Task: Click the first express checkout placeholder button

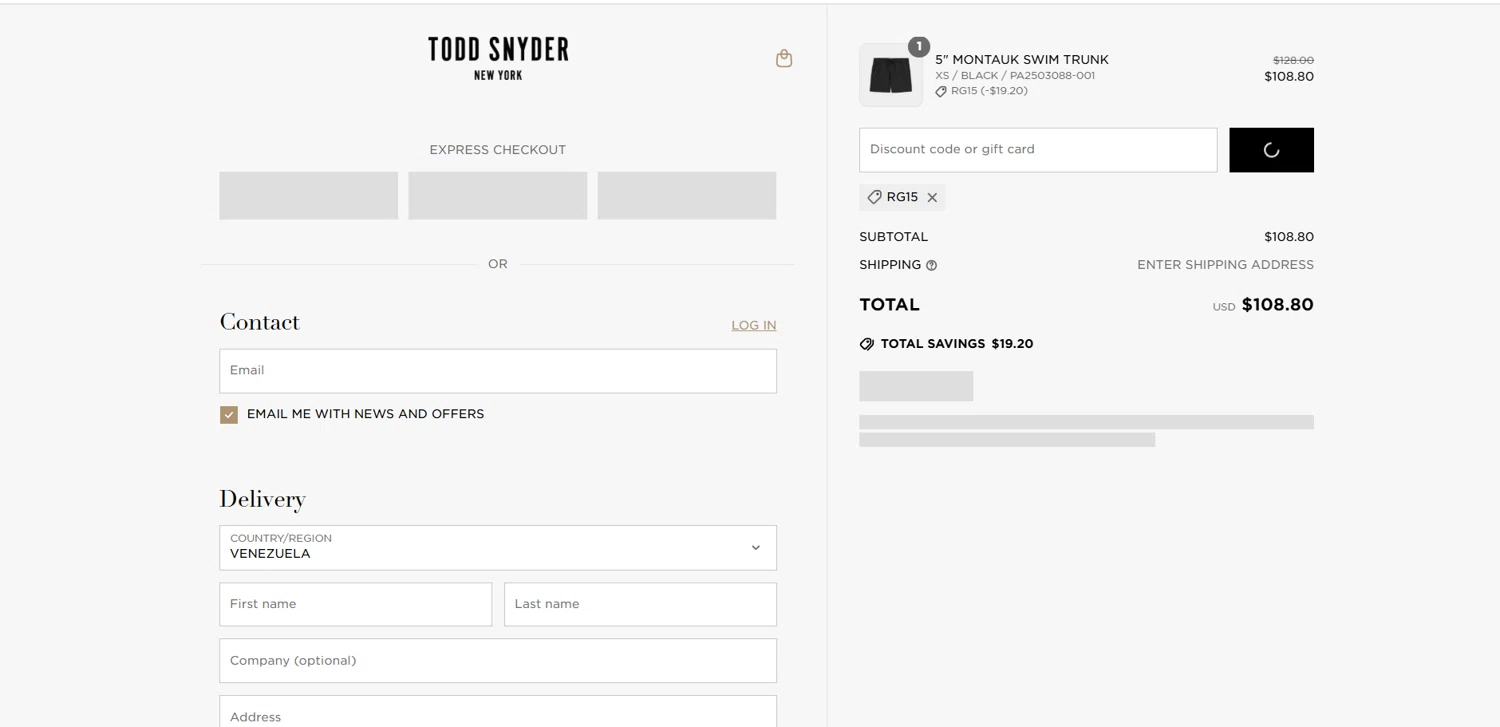Action: [x=309, y=195]
